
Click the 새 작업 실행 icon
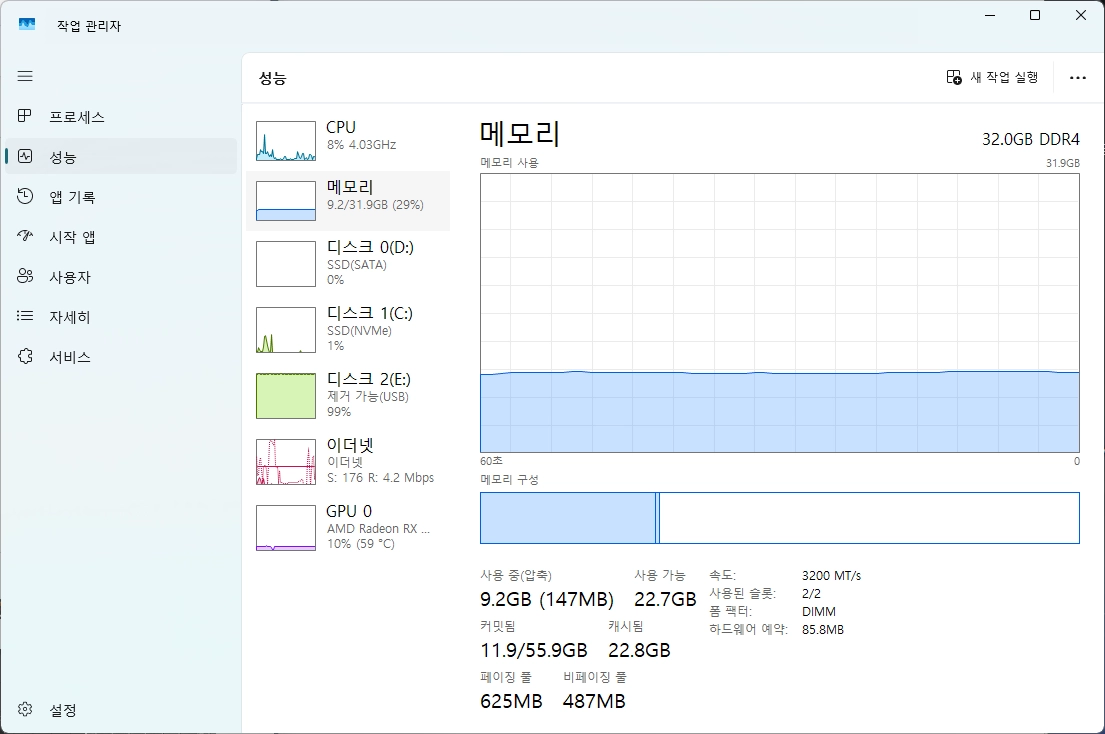[953, 77]
